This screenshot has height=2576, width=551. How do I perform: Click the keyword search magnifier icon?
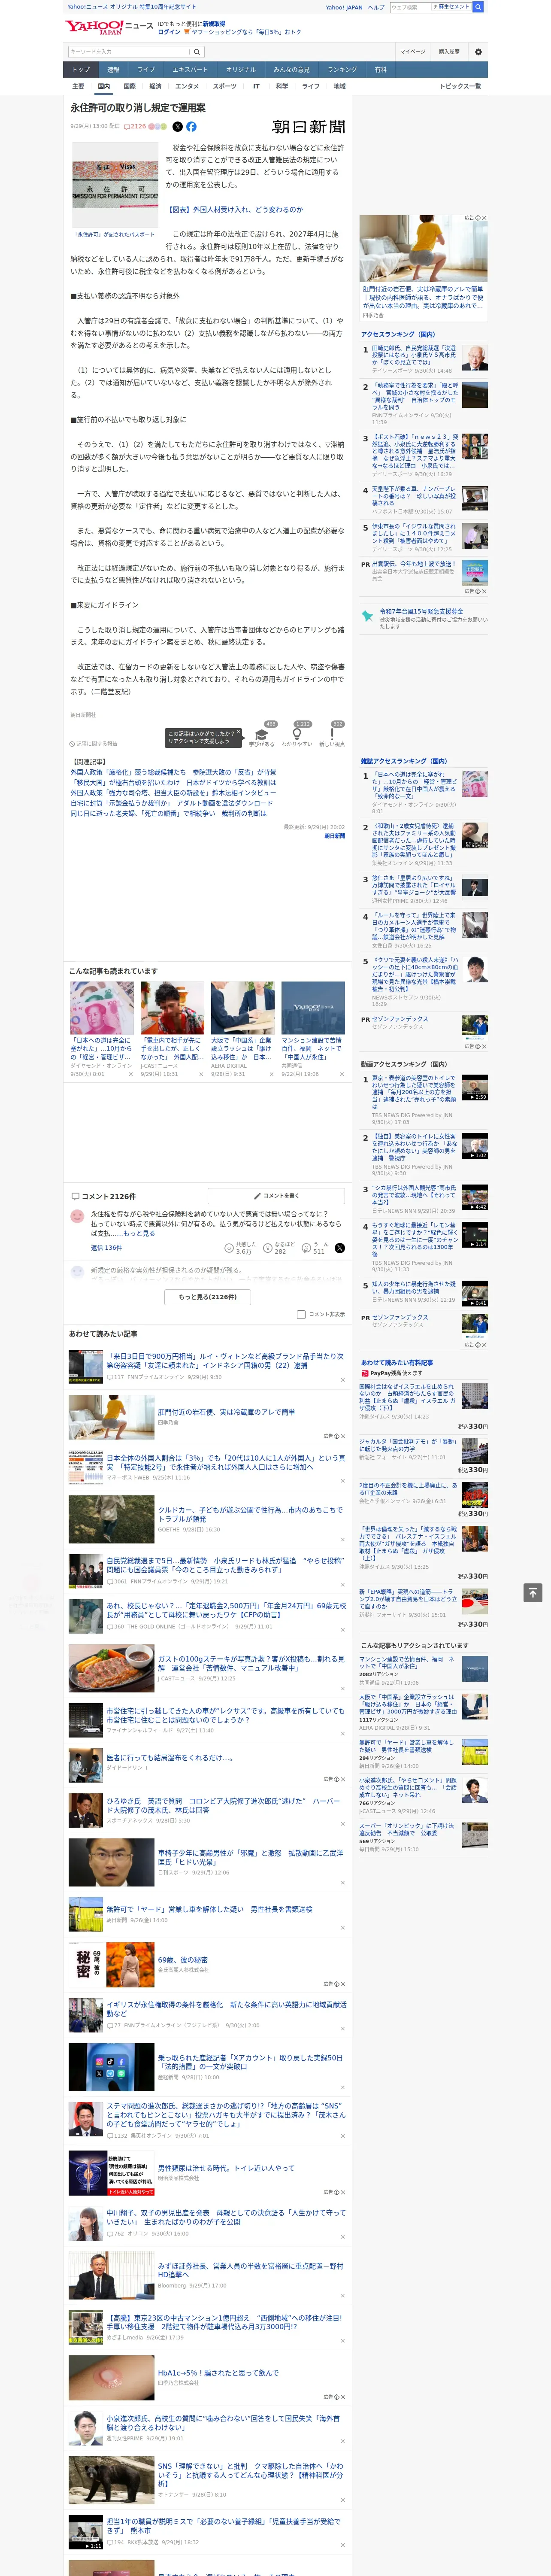coord(196,52)
